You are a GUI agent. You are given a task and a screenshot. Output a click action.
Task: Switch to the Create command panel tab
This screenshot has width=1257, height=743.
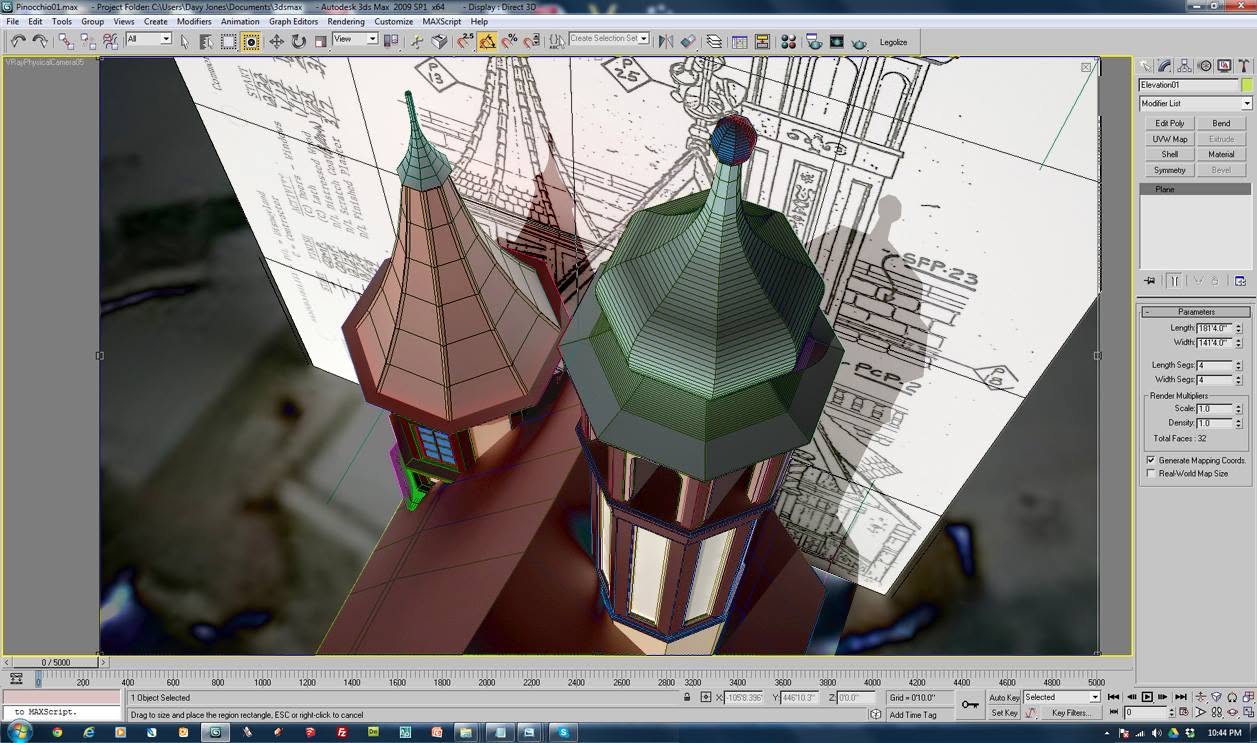point(1146,66)
